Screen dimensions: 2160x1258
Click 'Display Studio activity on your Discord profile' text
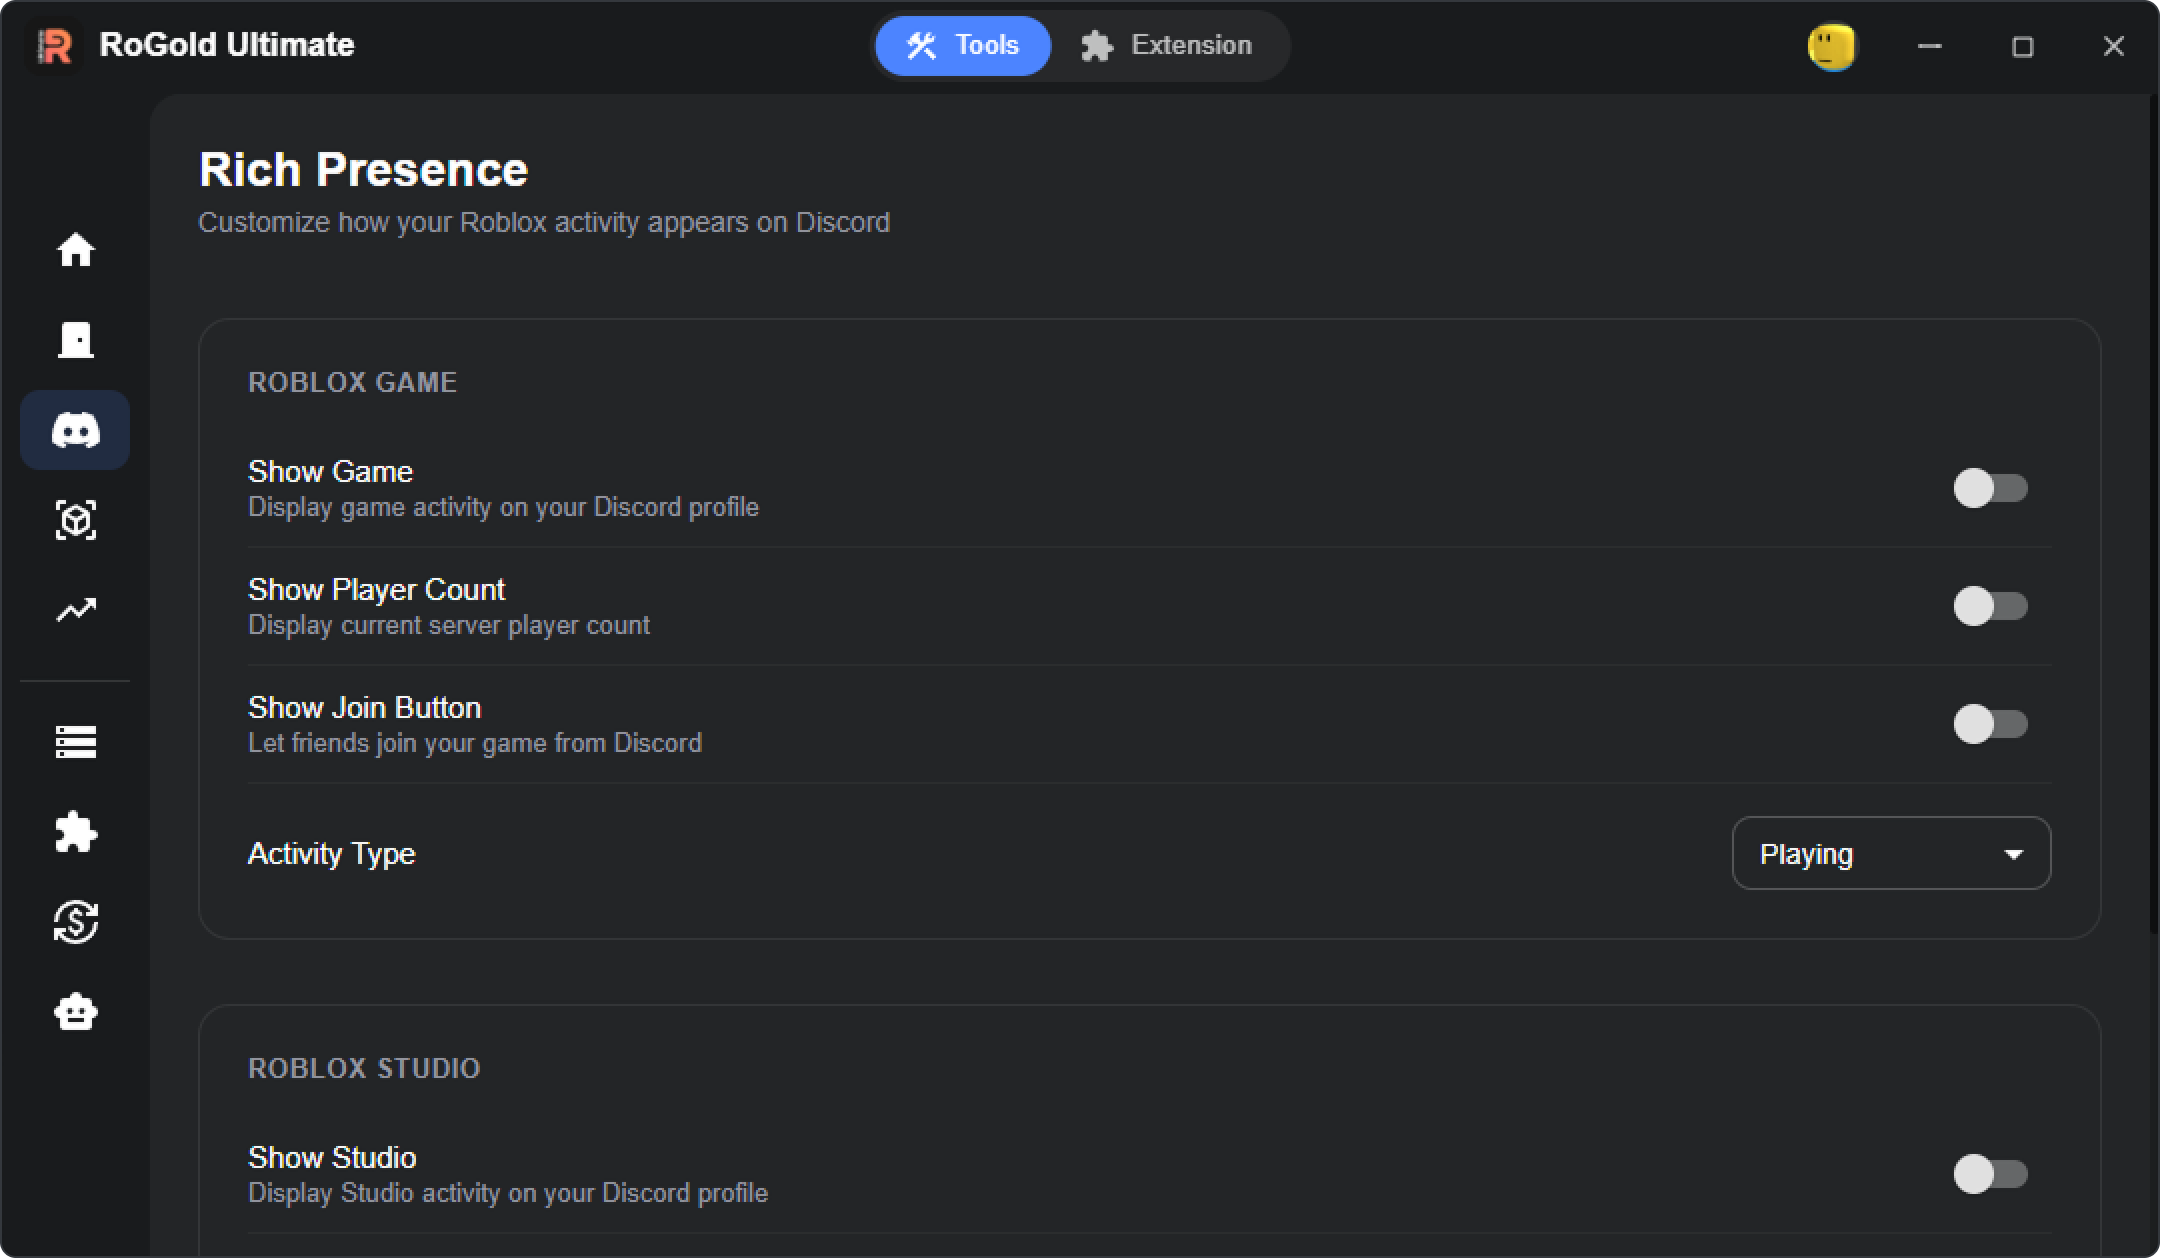(x=508, y=1193)
